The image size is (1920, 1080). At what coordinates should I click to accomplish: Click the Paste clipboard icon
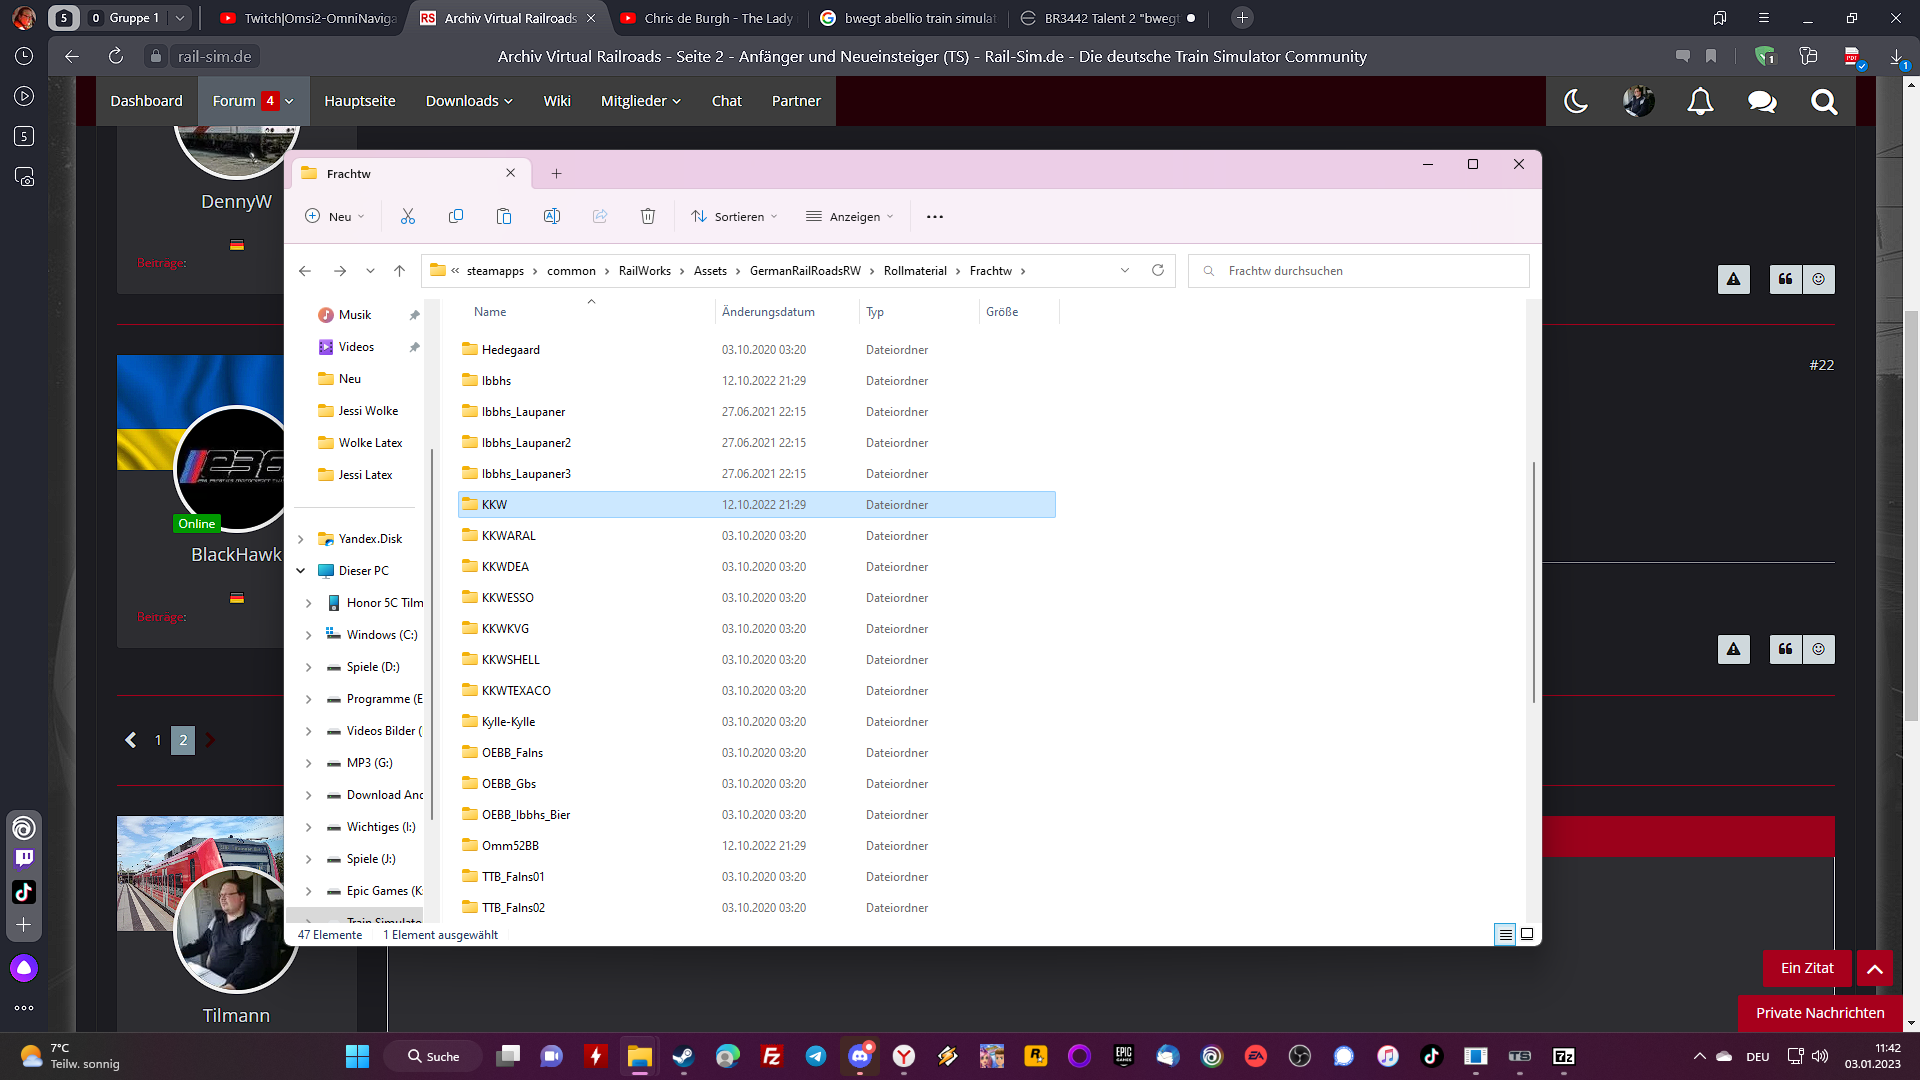[504, 216]
